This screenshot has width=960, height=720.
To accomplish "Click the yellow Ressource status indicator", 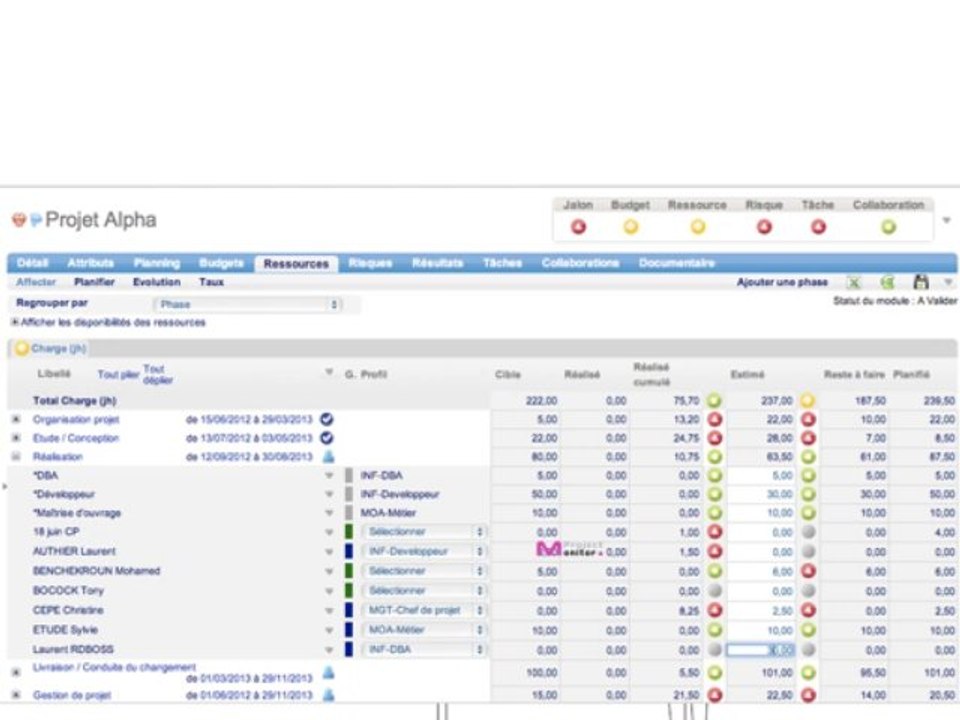I will [697, 227].
